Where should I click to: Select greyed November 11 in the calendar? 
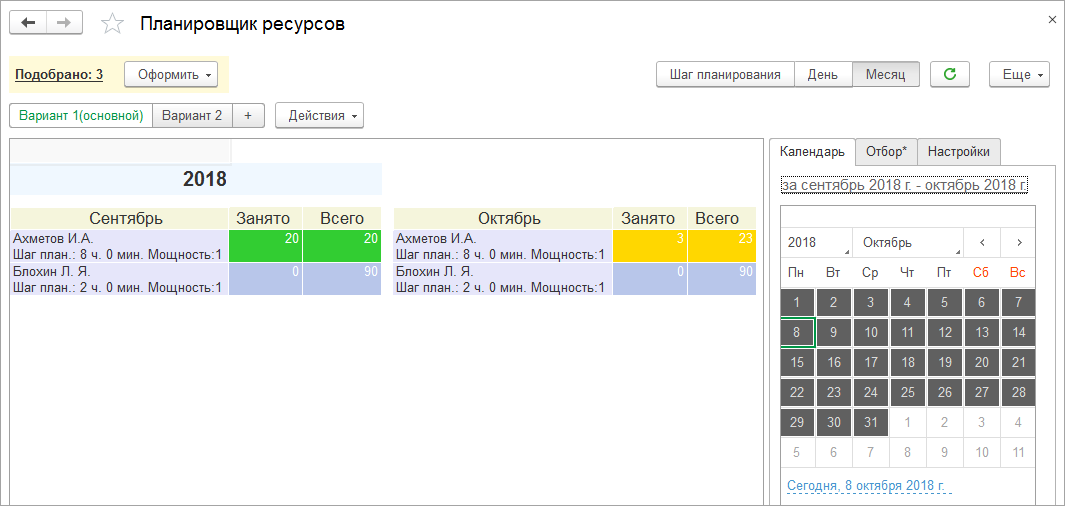tap(1018, 452)
